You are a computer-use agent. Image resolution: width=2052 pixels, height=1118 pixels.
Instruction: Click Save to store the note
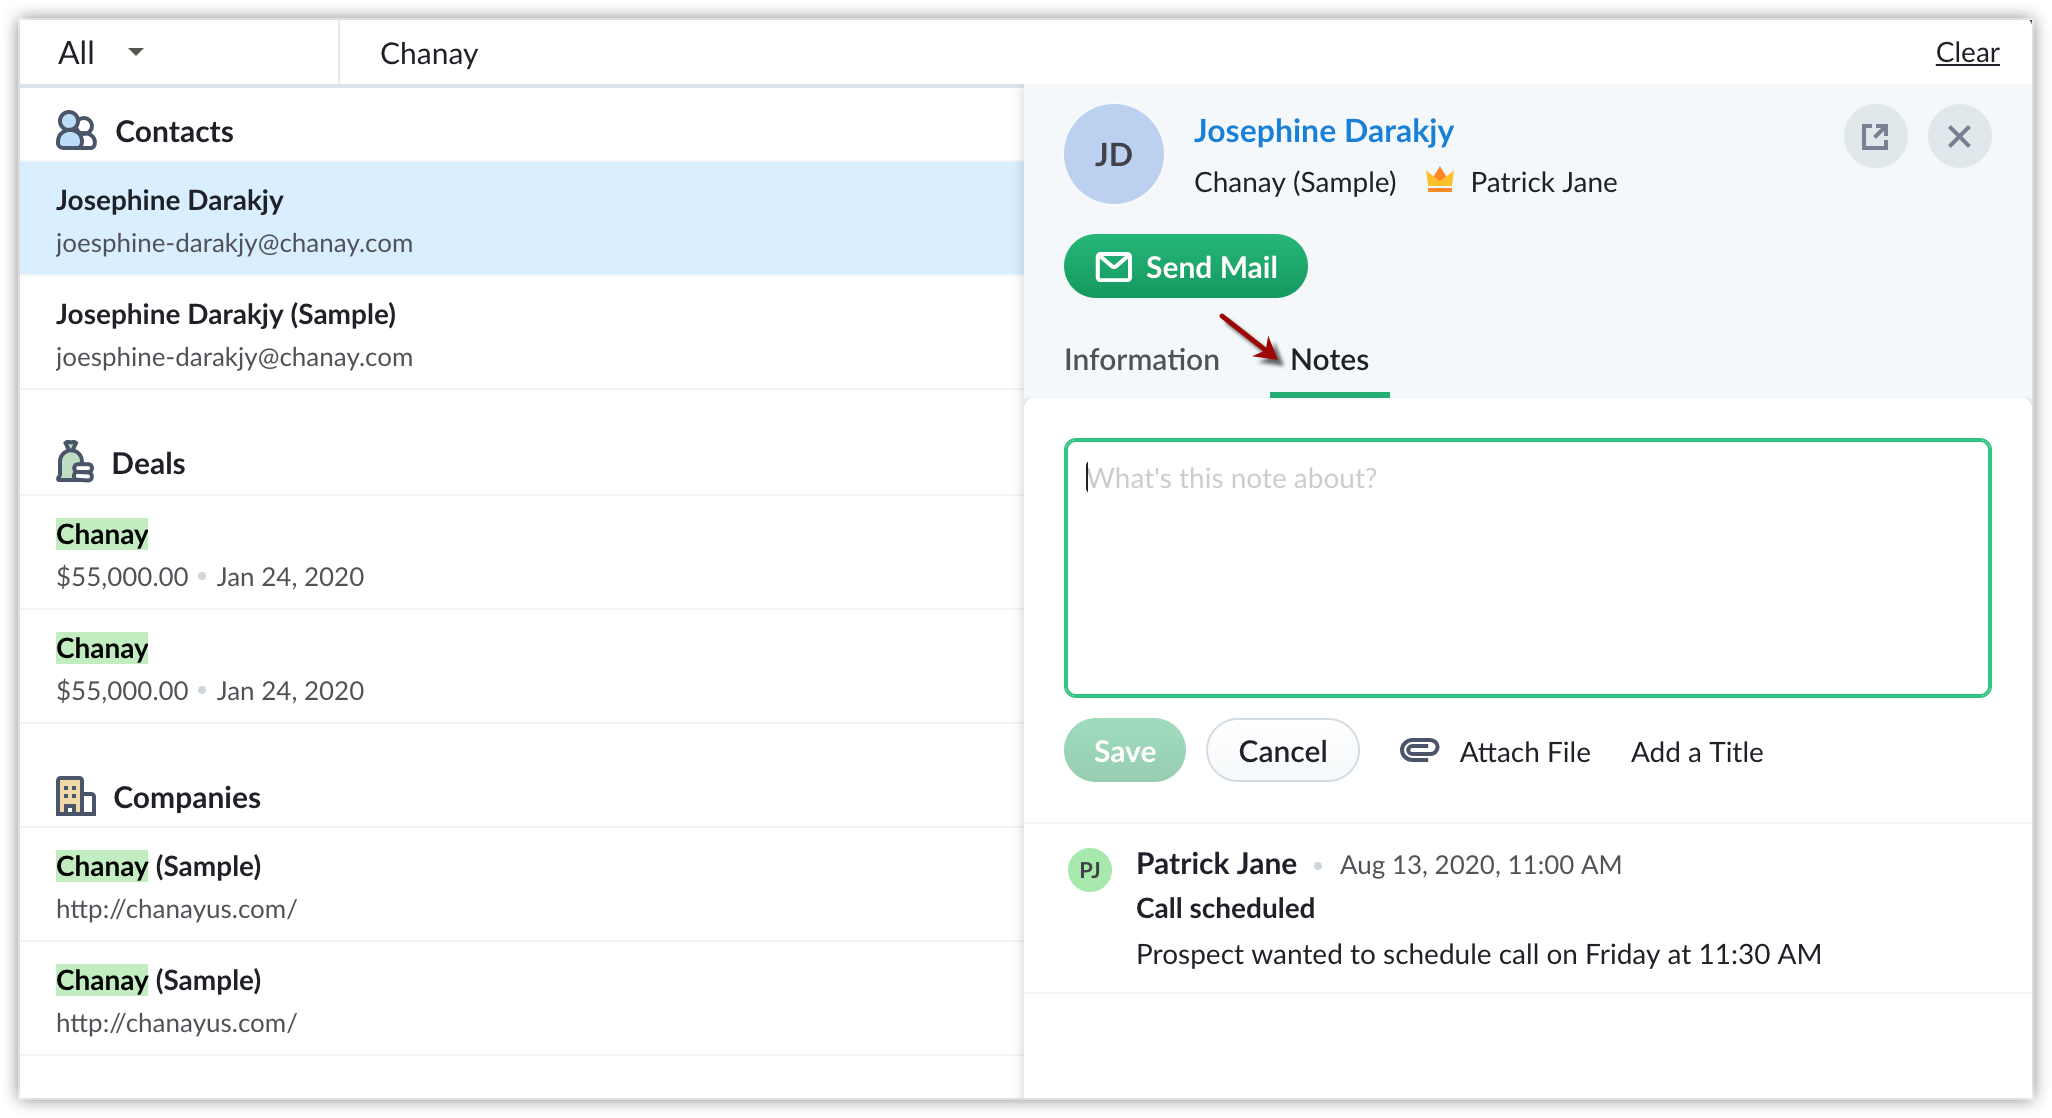click(1124, 751)
